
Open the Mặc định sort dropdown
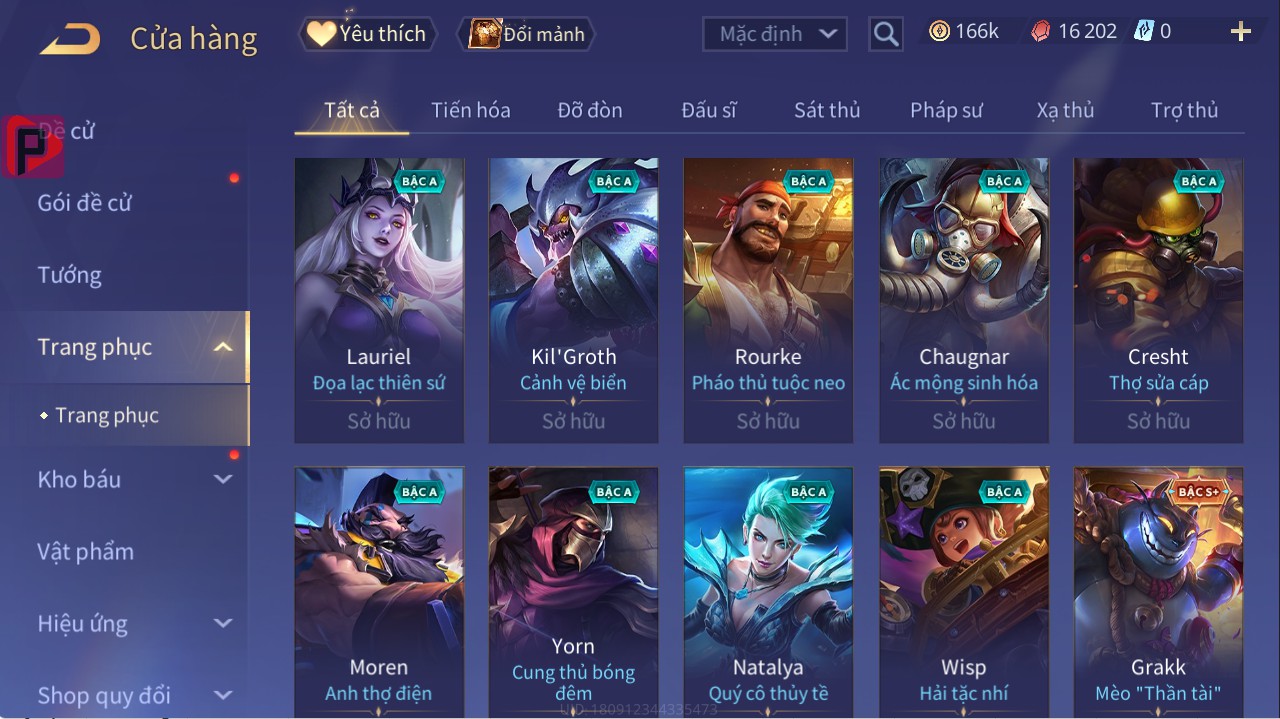(x=775, y=34)
